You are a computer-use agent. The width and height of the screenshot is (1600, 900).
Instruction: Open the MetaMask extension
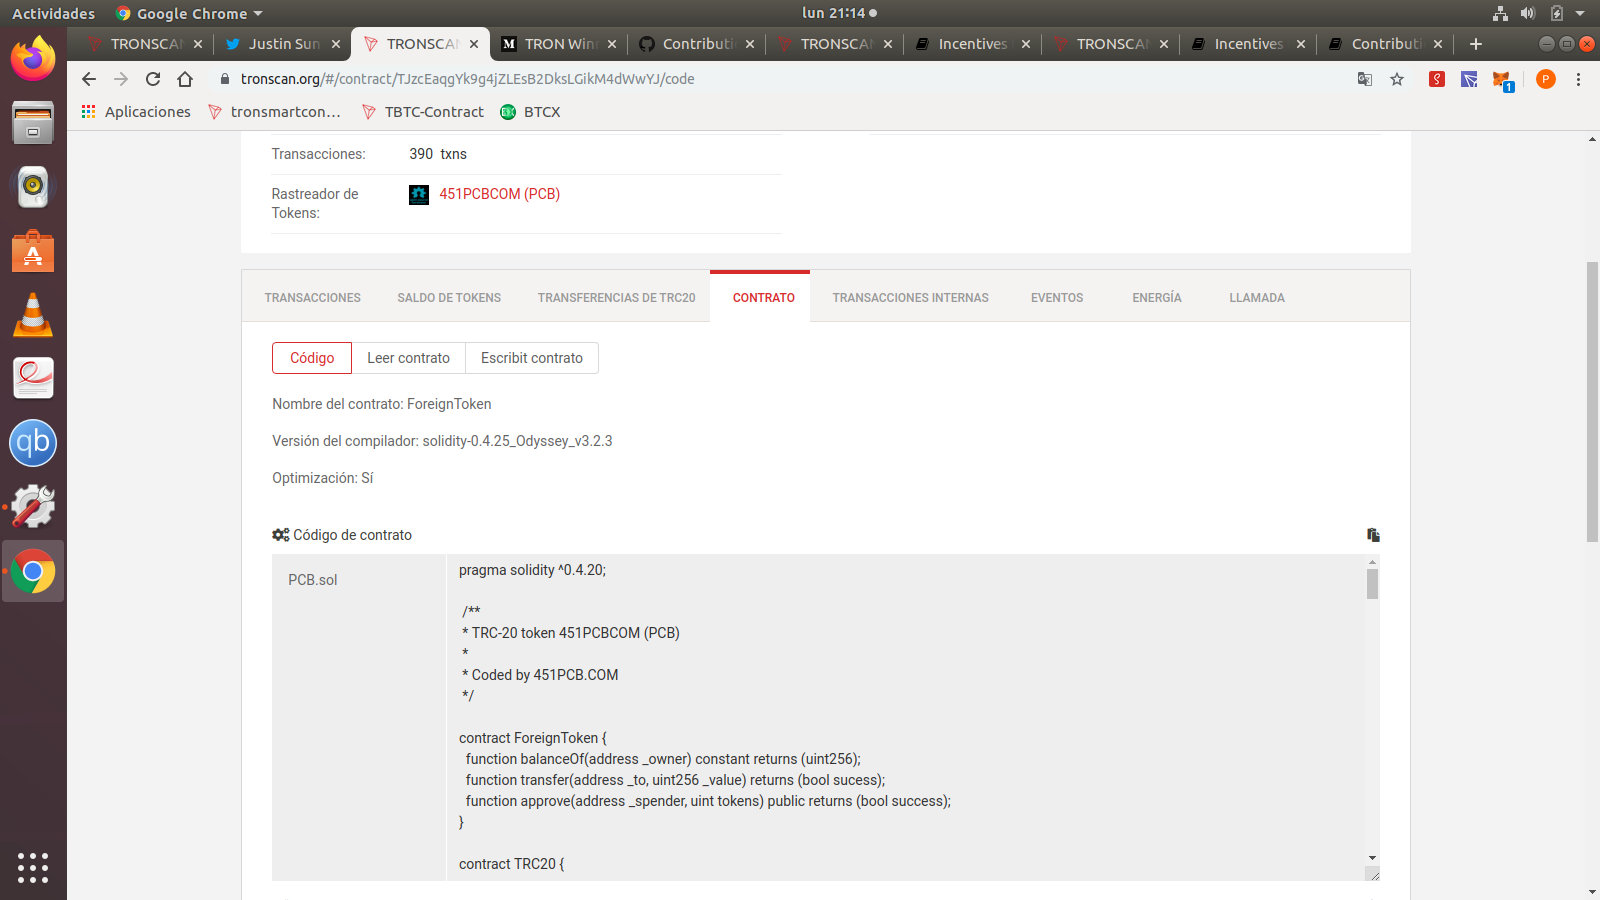(1501, 78)
